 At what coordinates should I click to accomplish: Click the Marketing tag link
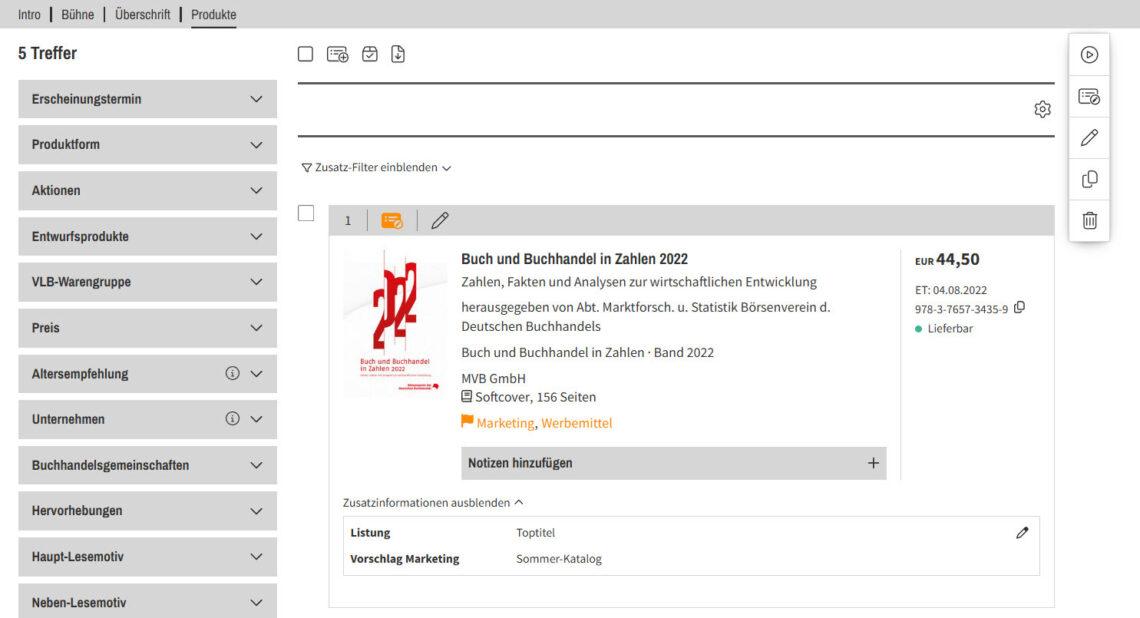505,423
